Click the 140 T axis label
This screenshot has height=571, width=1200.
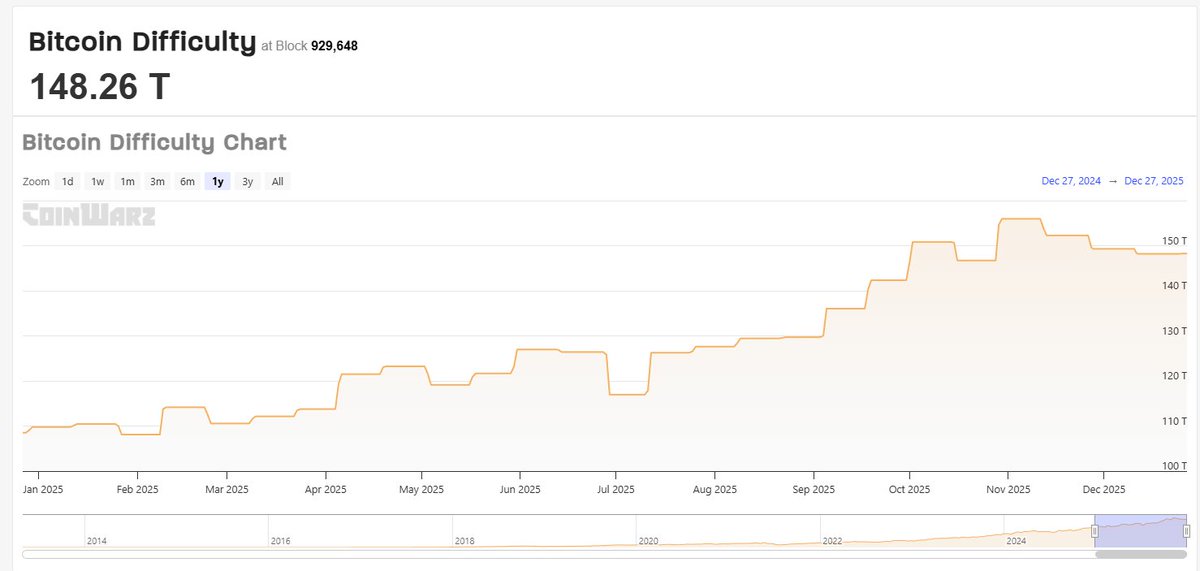pyautogui.click(x=1174, y=286)
